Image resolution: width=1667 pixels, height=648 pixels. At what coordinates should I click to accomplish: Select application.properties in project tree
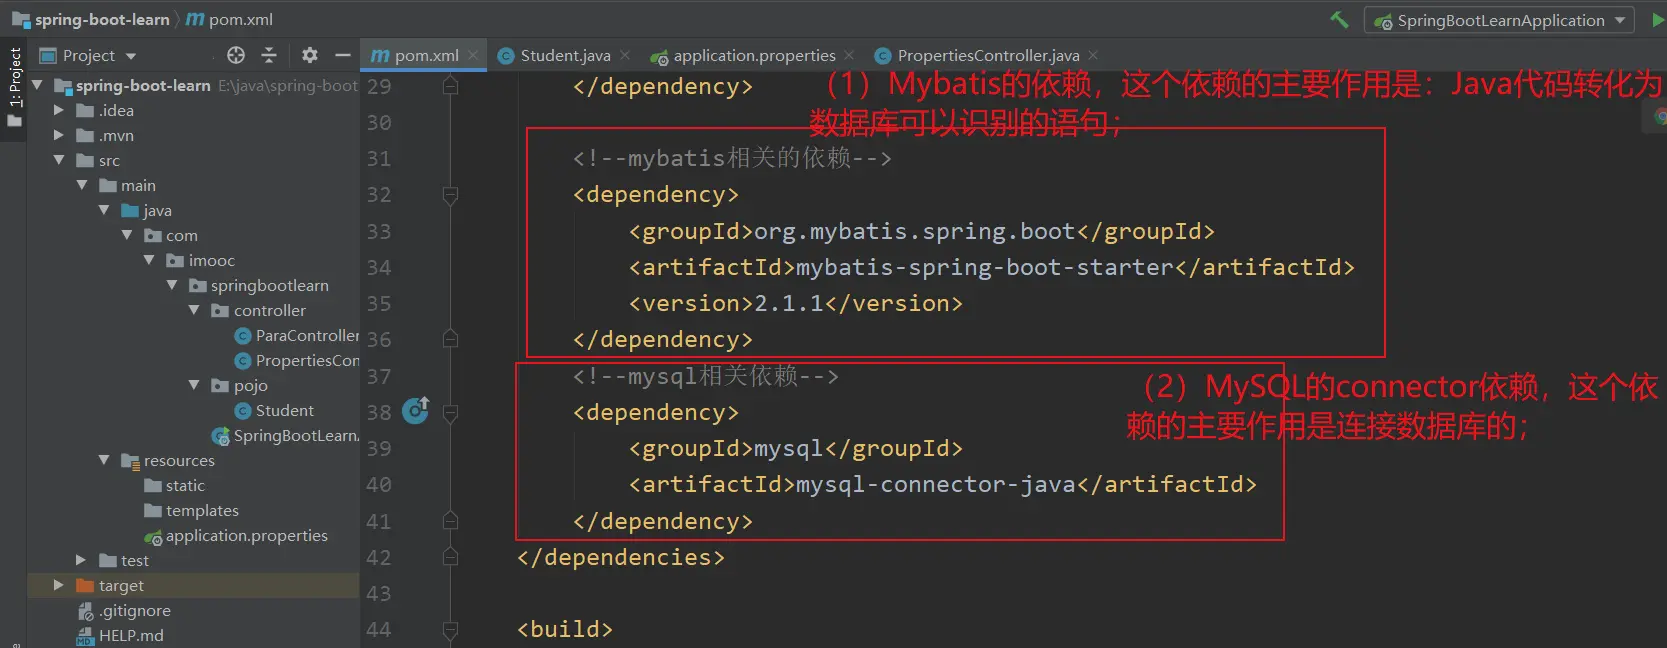tap(236, 535)
